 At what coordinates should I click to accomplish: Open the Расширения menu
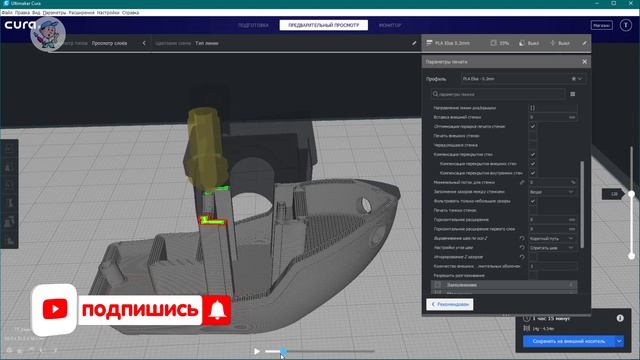tap(81, 13)
